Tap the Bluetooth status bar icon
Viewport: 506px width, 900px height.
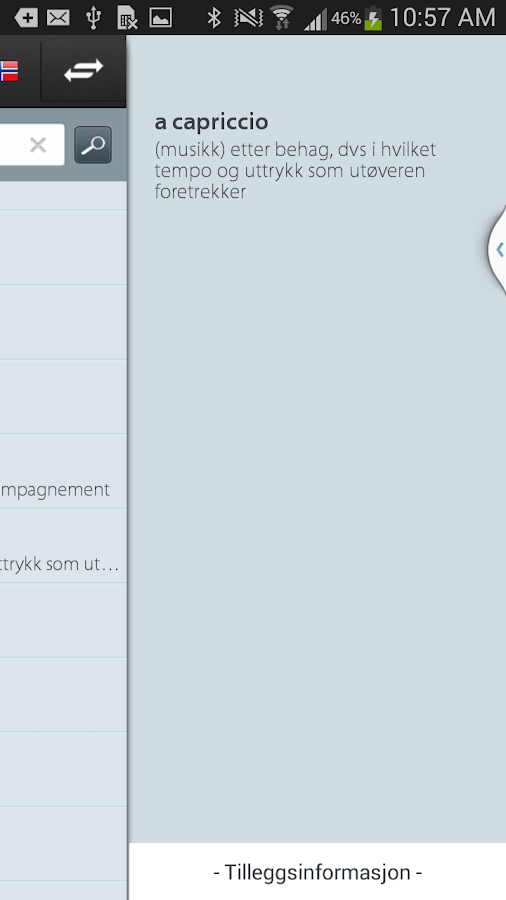[214, 18]
